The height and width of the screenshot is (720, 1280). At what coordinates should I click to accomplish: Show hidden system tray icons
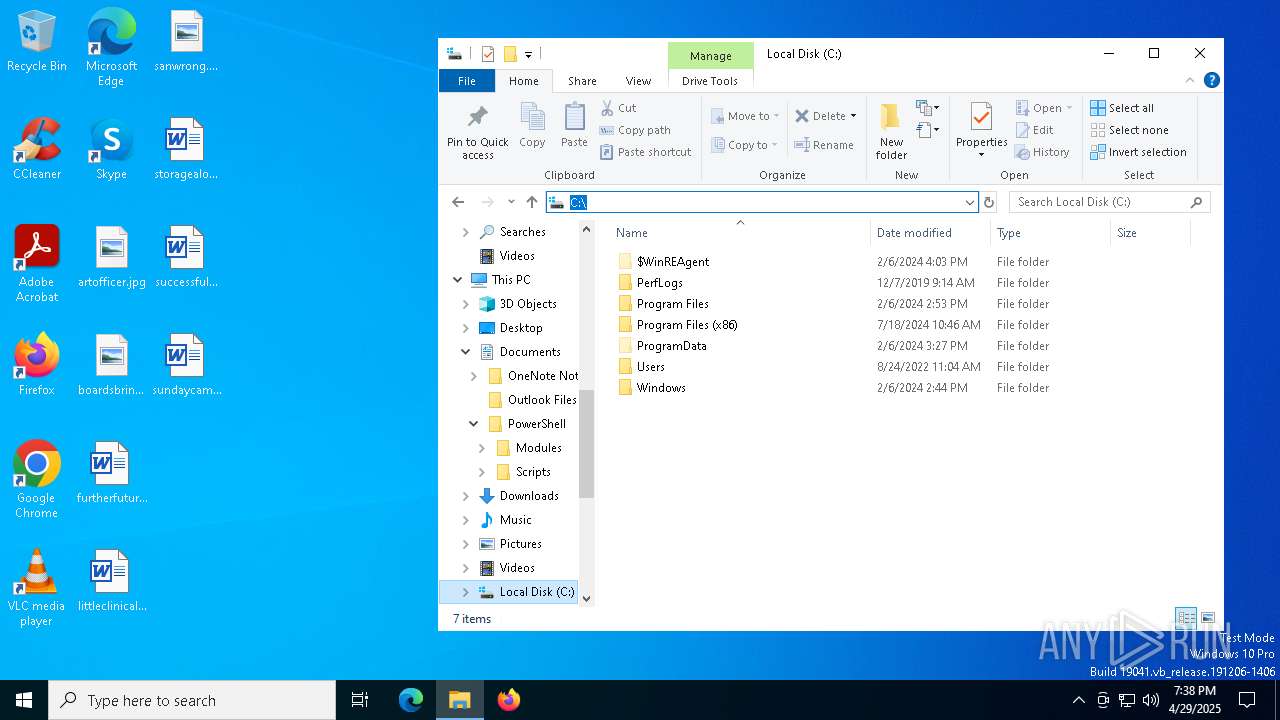coord(1078,700)
